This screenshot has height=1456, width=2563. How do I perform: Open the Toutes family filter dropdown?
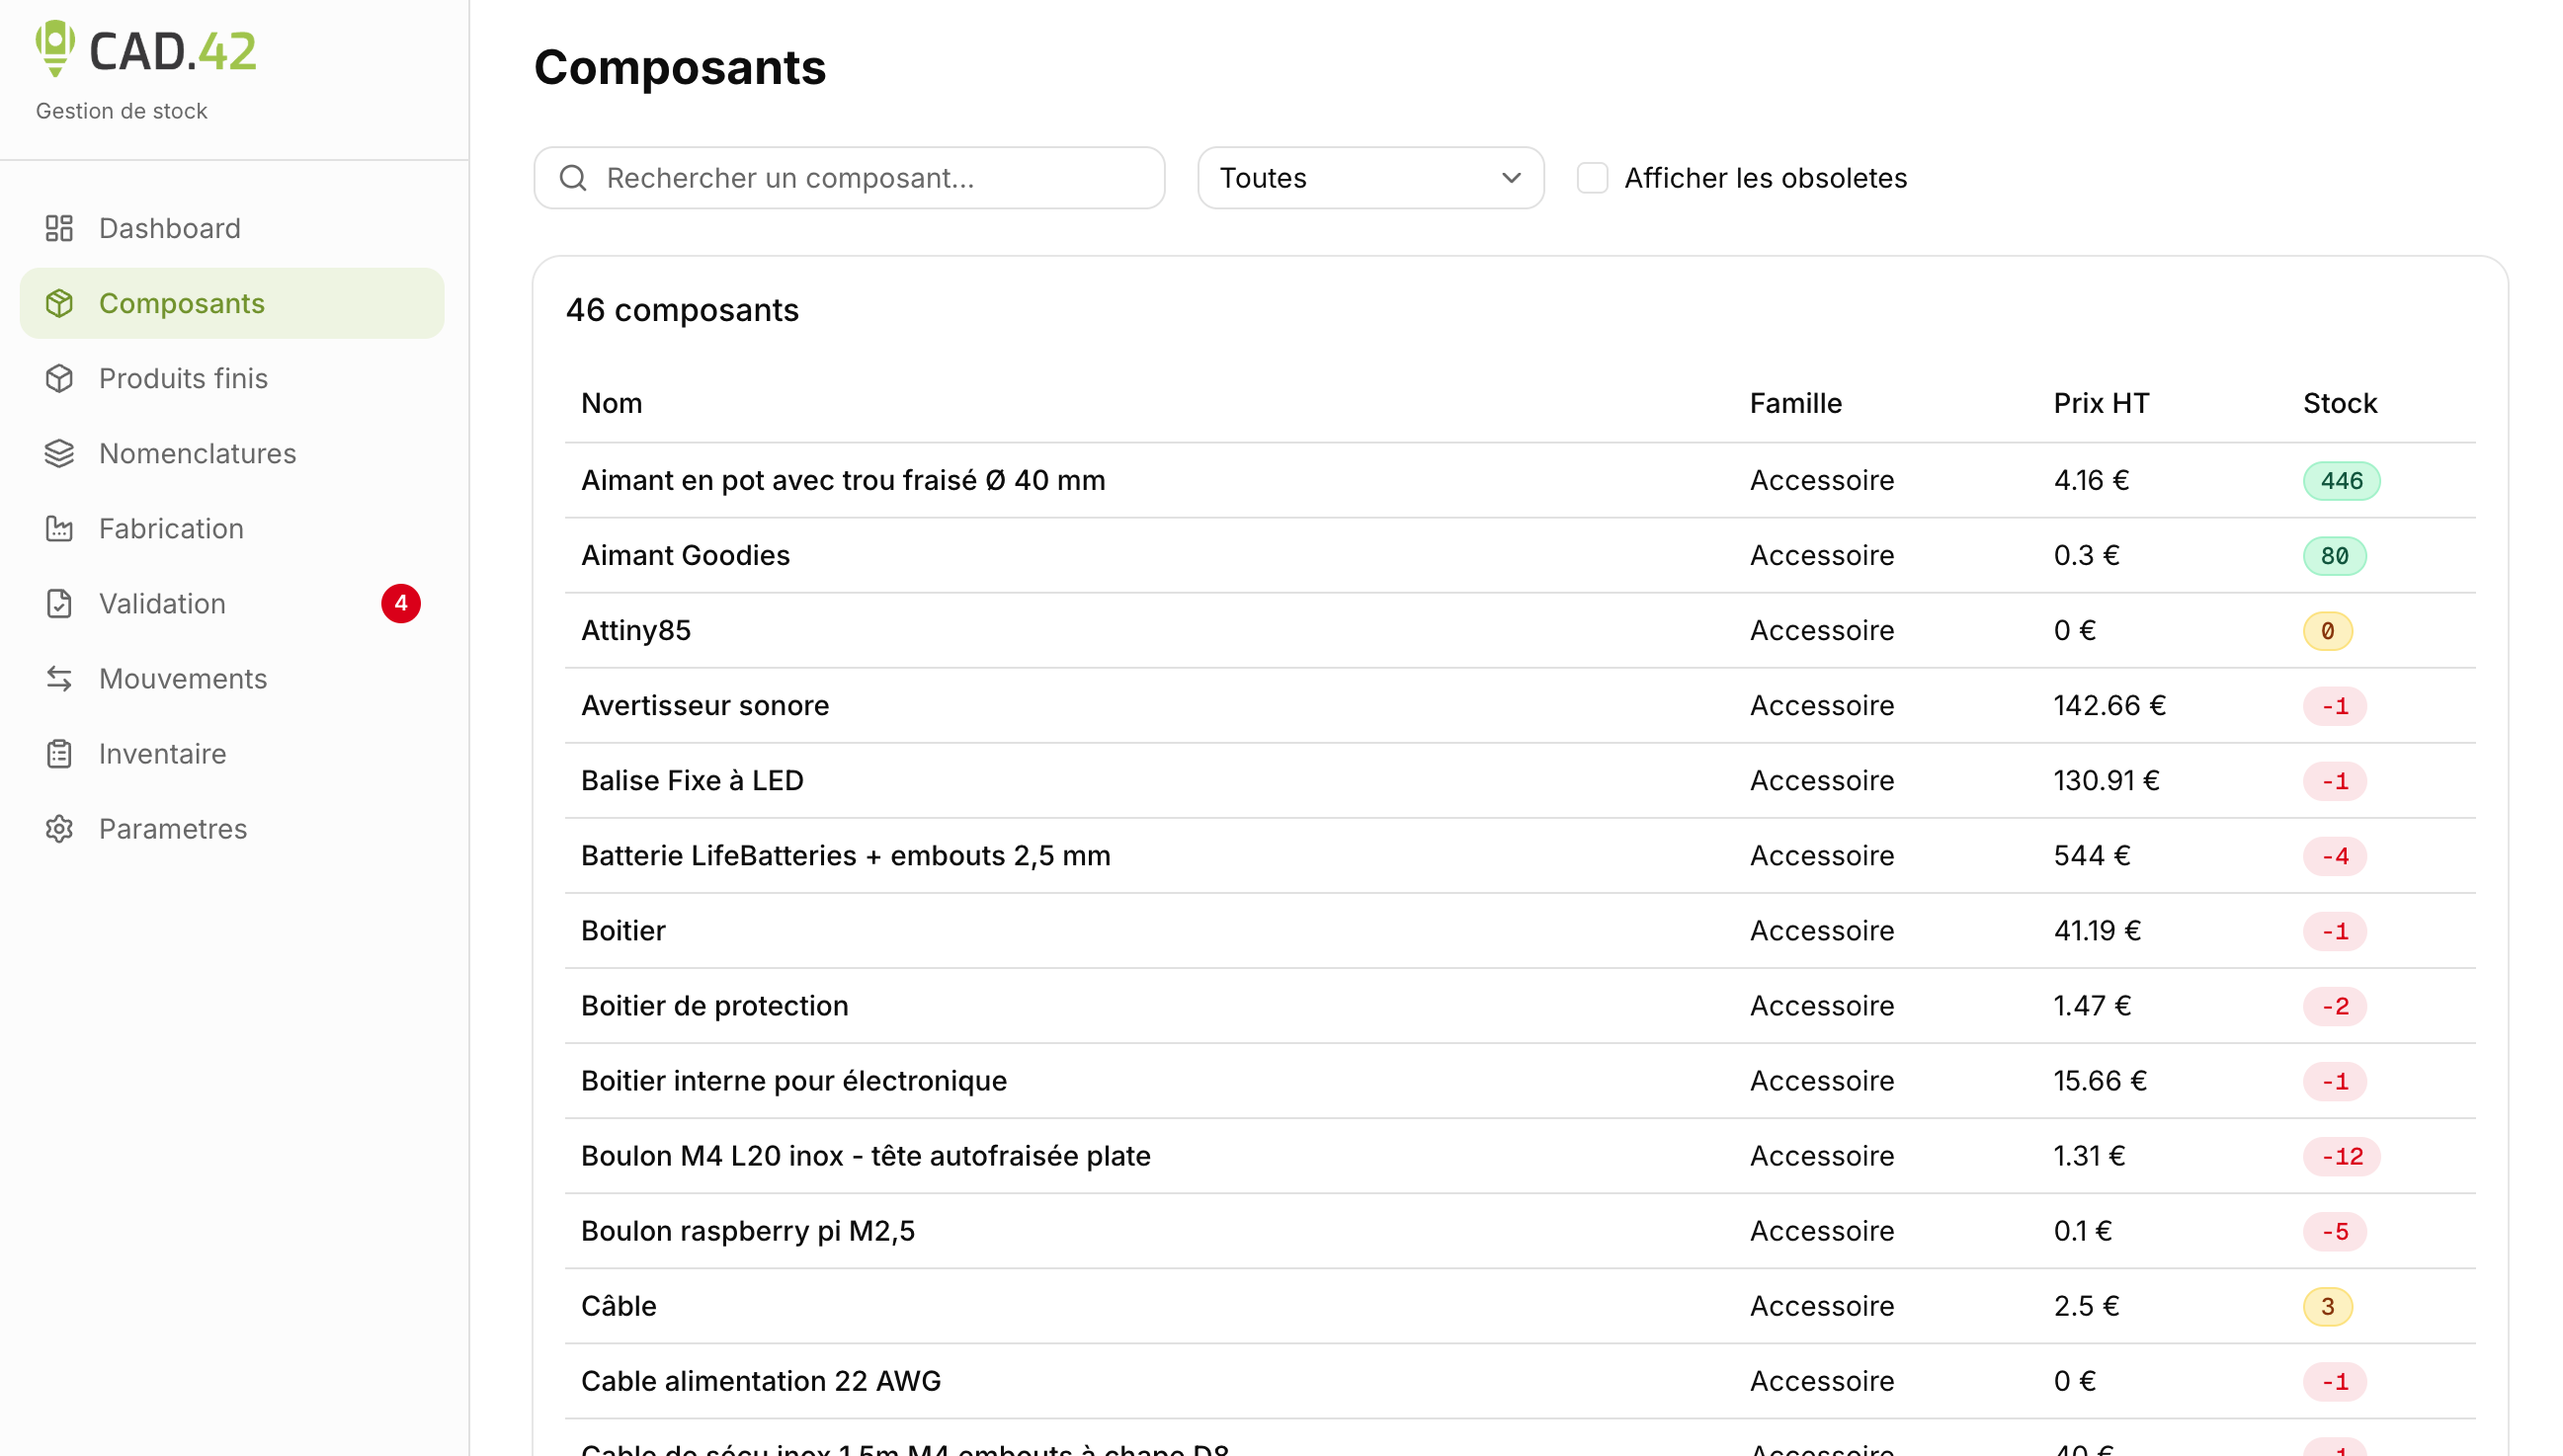[x=1370, y=178]
